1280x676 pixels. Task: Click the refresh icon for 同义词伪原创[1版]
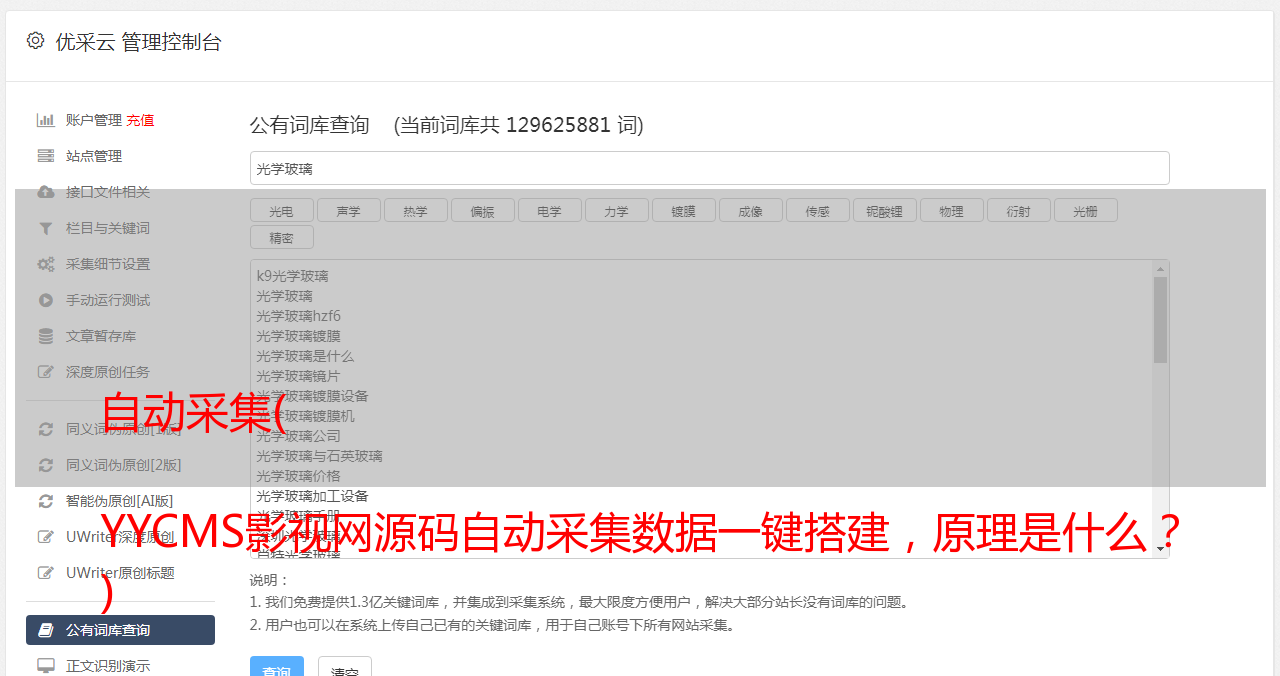pyautogui.click(x=46, y=429)
